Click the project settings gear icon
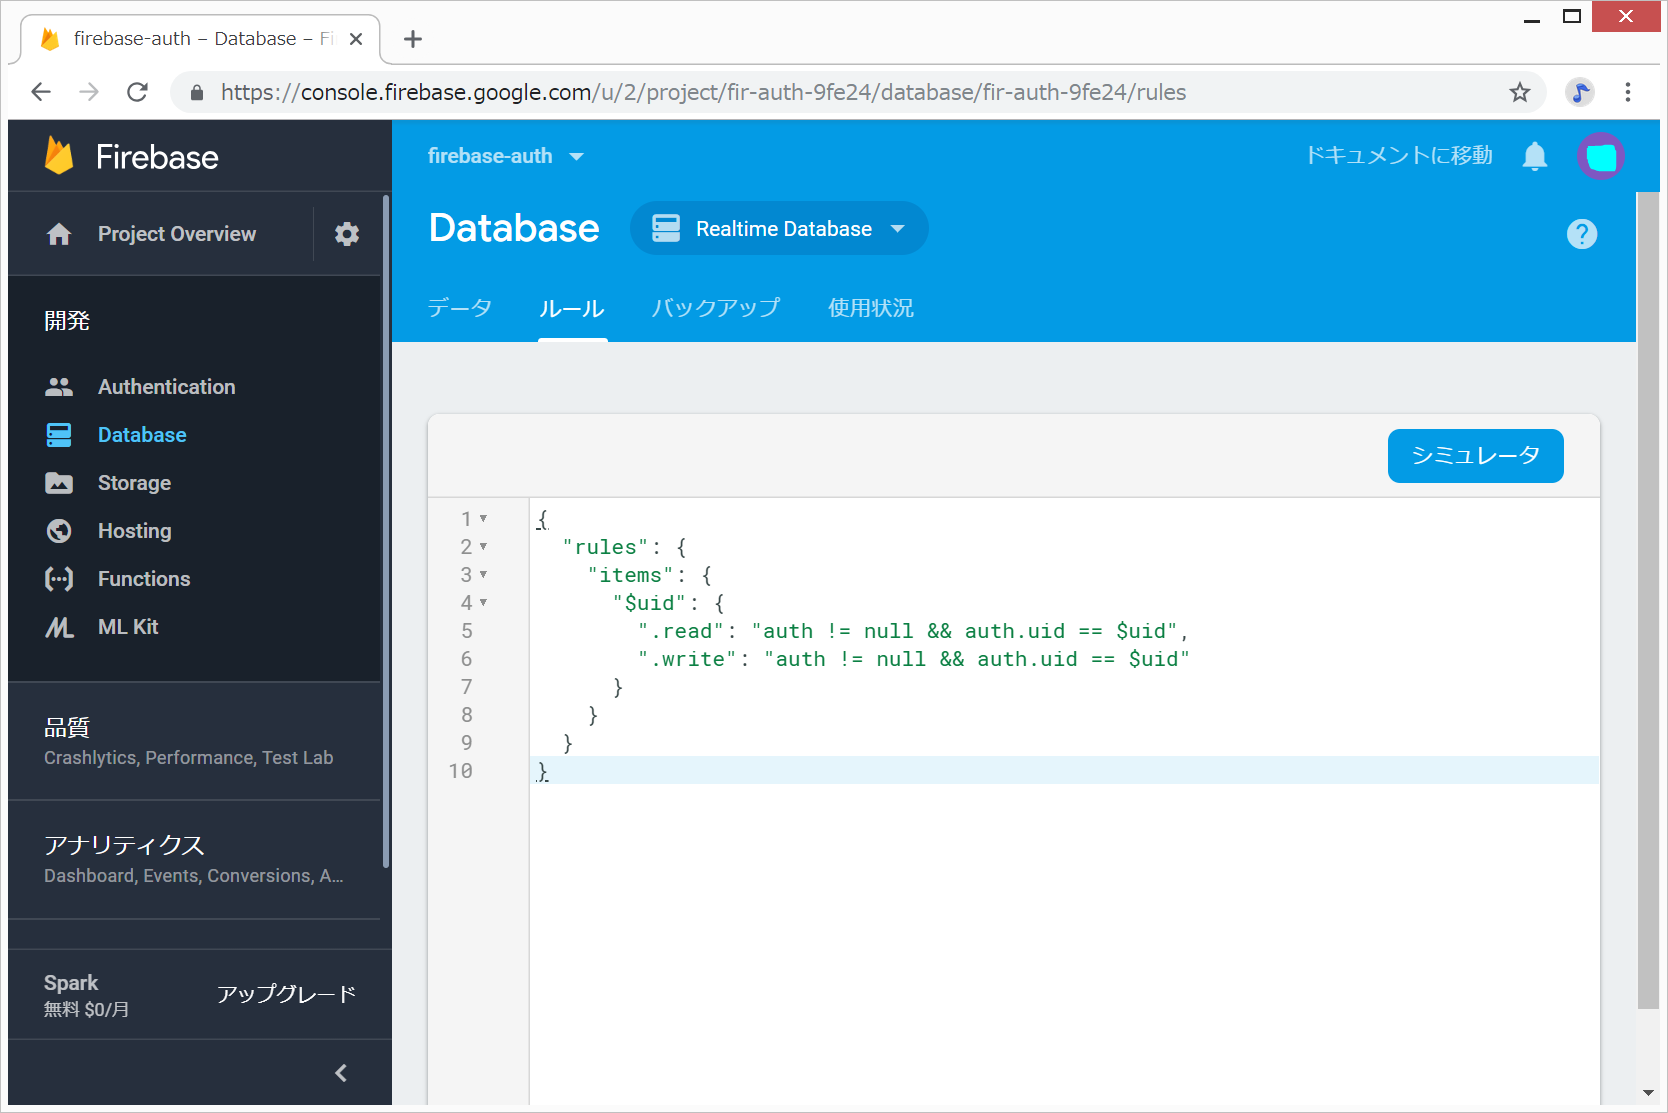This screenshot has width=1668, height=1113. (347, 234)
